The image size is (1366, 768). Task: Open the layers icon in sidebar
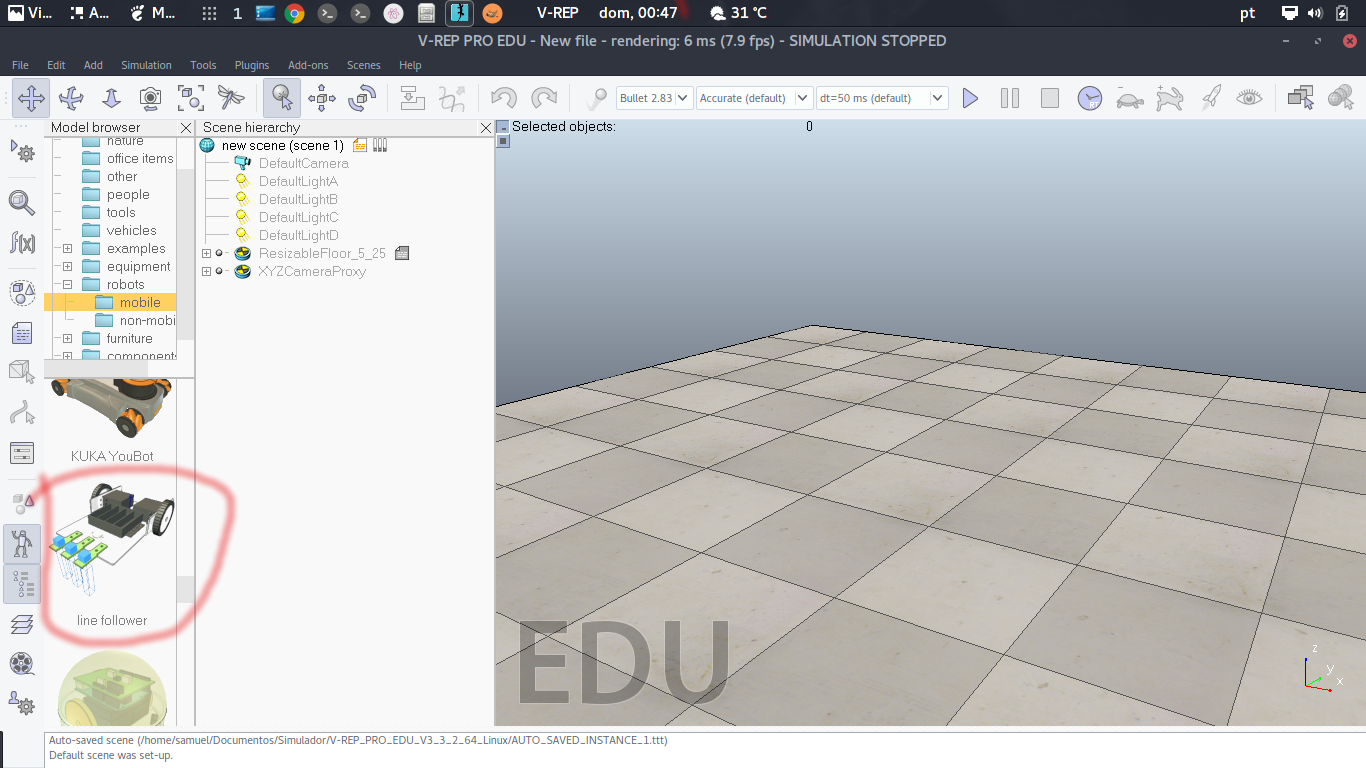(x=22, y=624)
